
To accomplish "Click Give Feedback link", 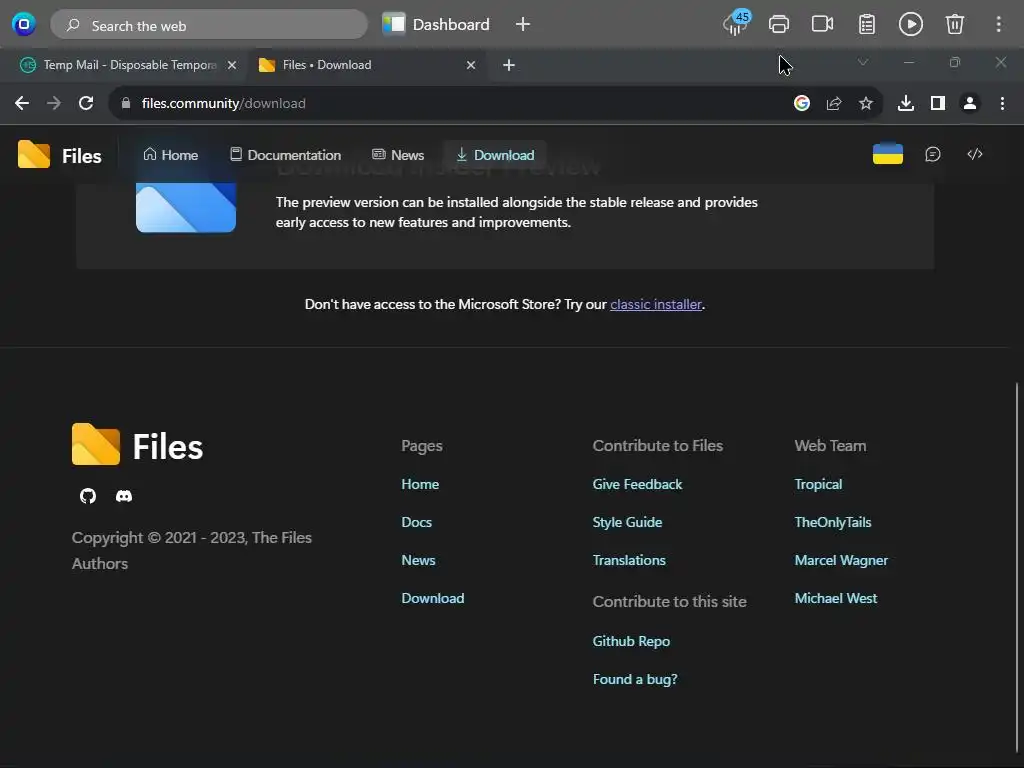I will pyautogui.click(x=637, y=484).
